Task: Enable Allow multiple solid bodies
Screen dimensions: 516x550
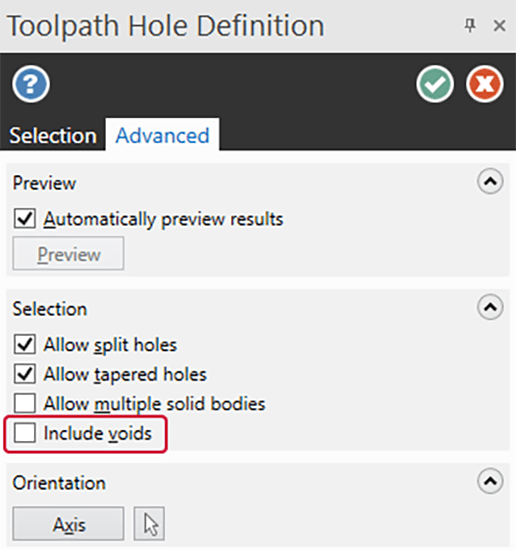Action: pos(25,403)
